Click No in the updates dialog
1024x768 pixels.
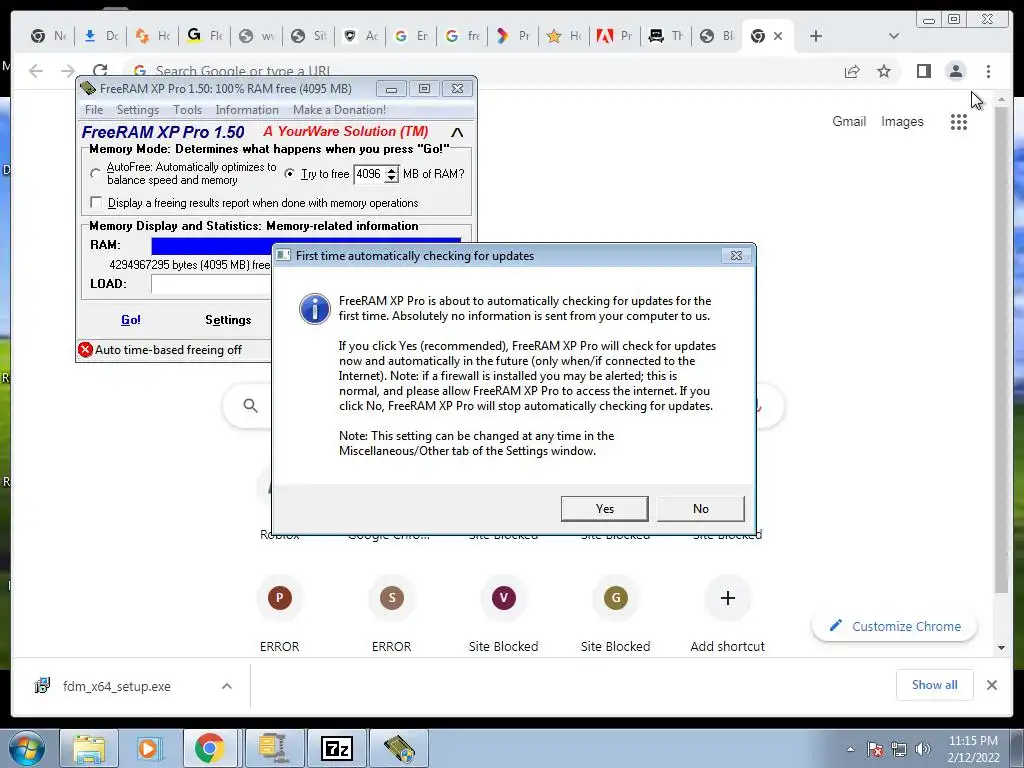pyautogui.click(x=700, y=508)
